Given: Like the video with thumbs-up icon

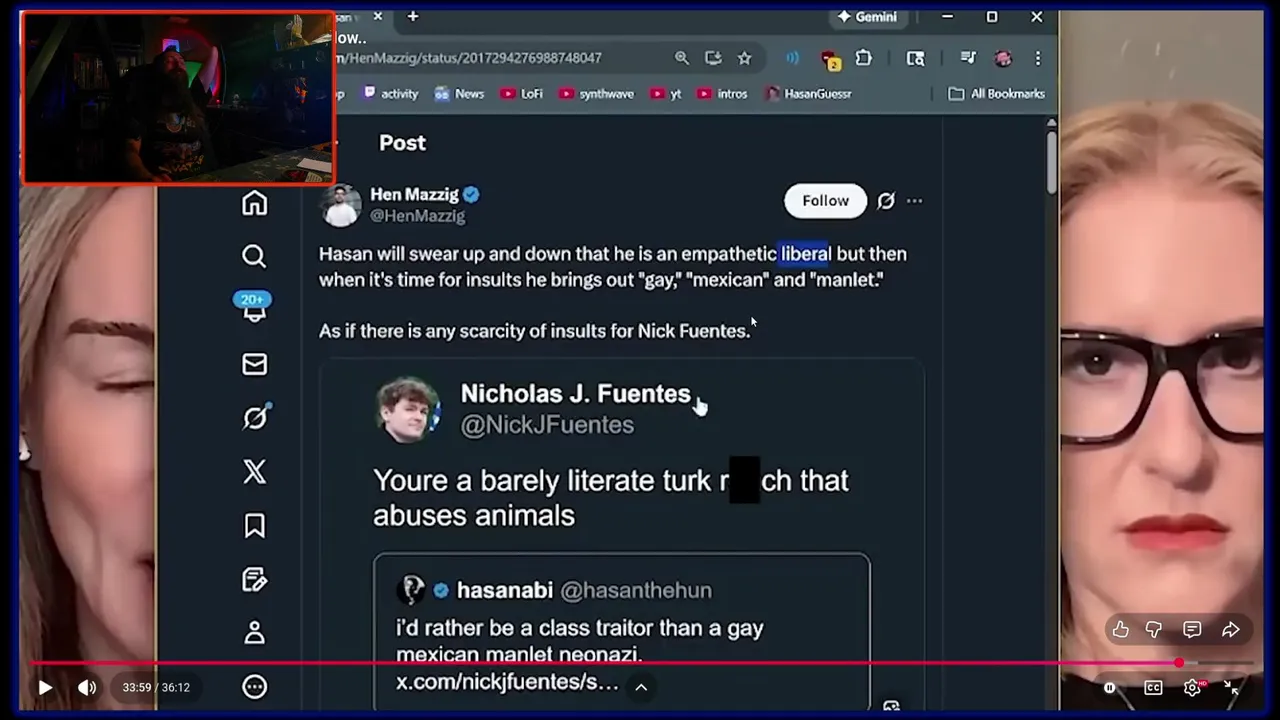Looking at the screenshot, I should [x=1121, y=629].
